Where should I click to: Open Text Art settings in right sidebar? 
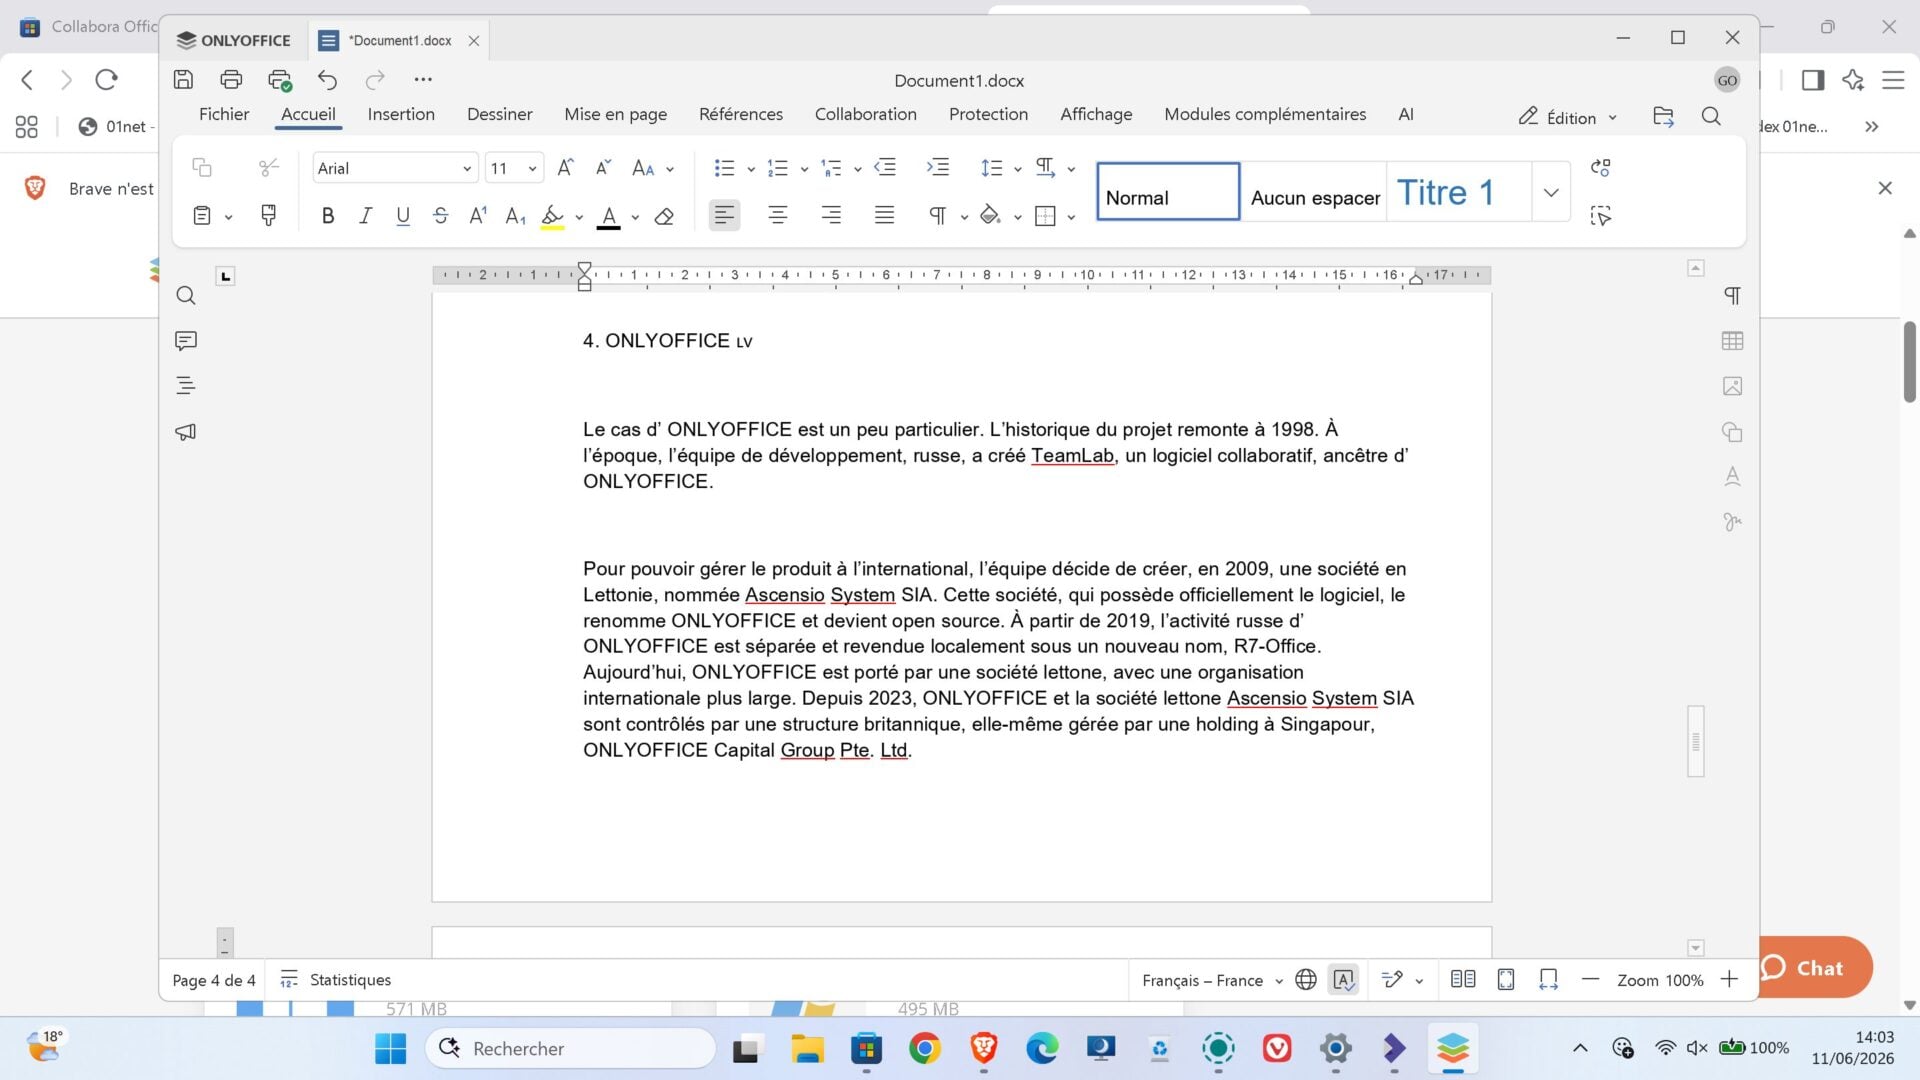click(1733, 477)
